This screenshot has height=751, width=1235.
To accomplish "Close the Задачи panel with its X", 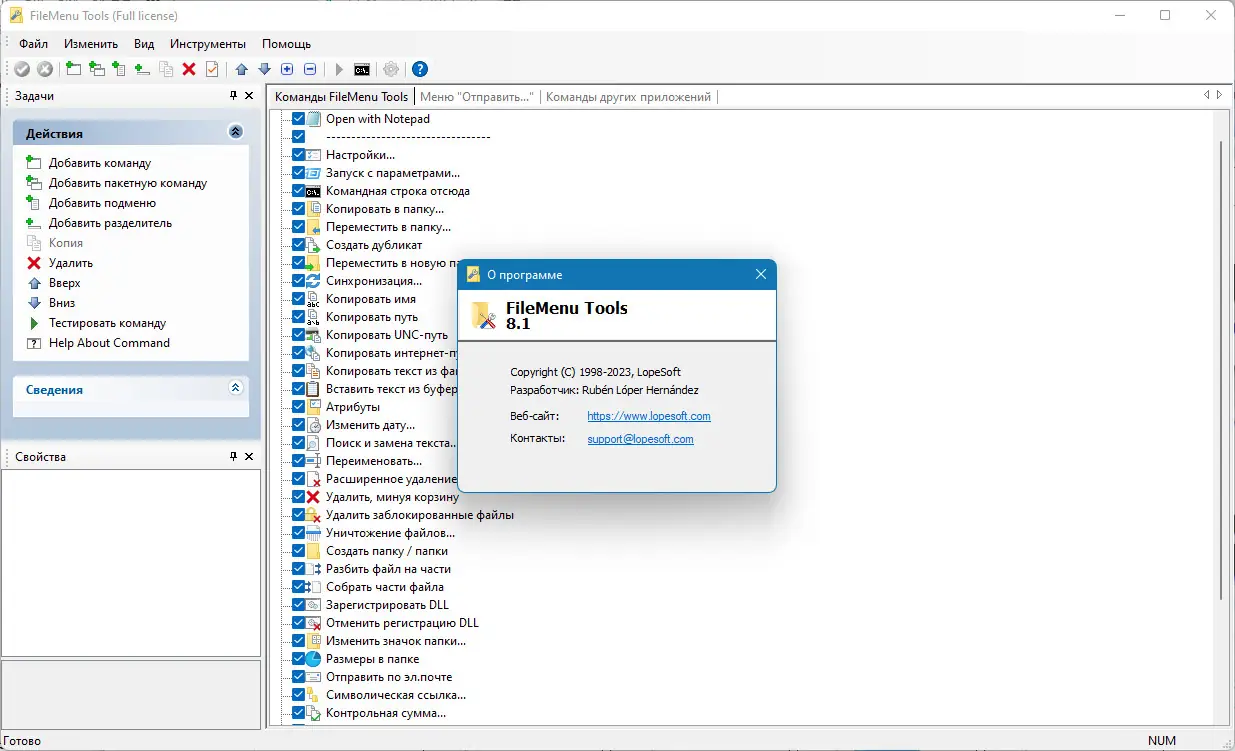I will pyautogui.click(x=249, y=96).
